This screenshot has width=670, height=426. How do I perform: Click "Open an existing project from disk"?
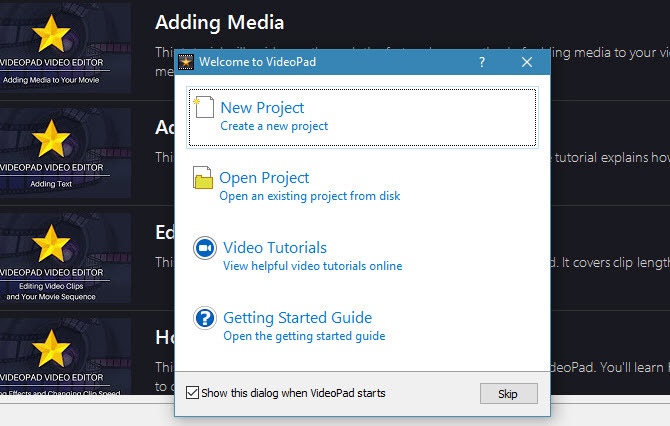click(309, 196)
